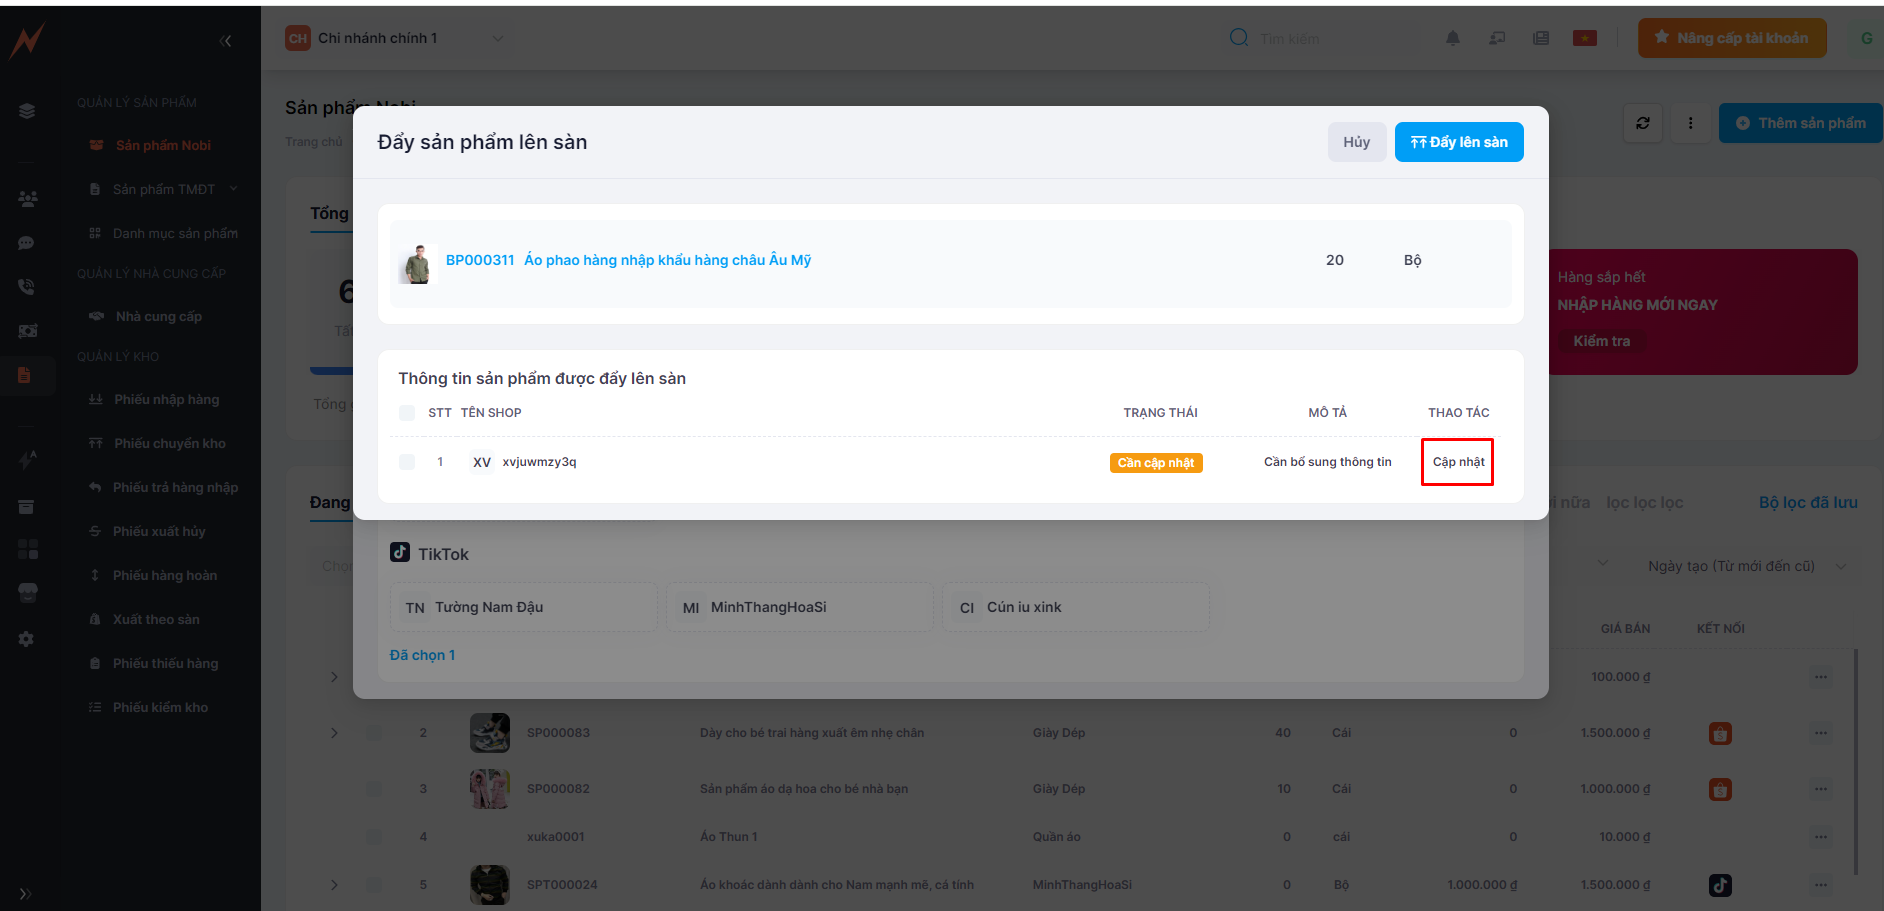Image resolution: width=1884 pixels, height=911 pixels.
Task: Click the notification bell icon
Action: [1452, 38]
